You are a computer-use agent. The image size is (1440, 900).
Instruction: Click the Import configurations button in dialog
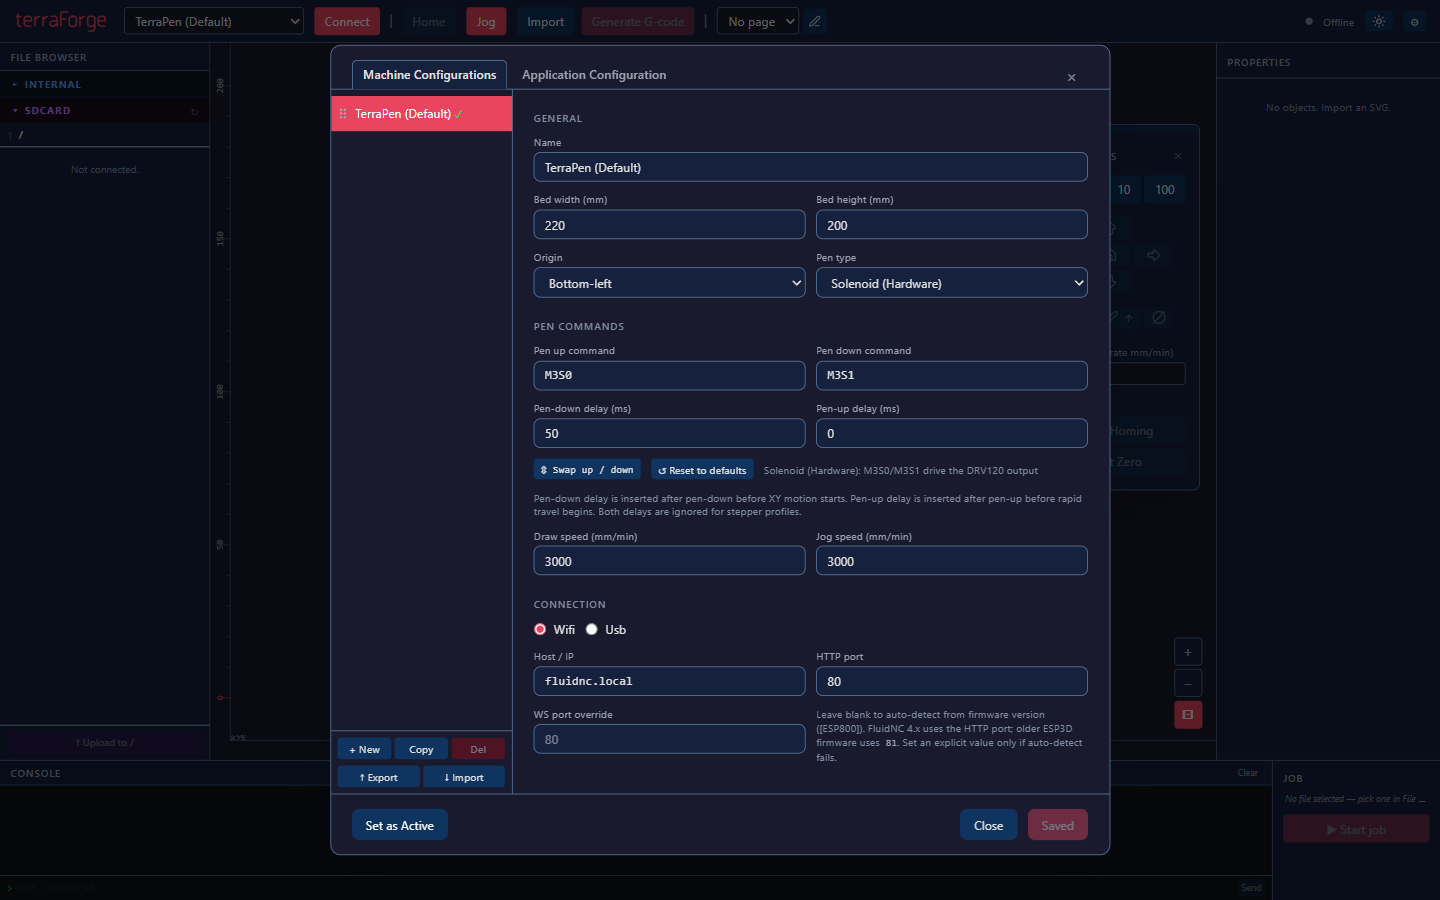tap(464, 777)
